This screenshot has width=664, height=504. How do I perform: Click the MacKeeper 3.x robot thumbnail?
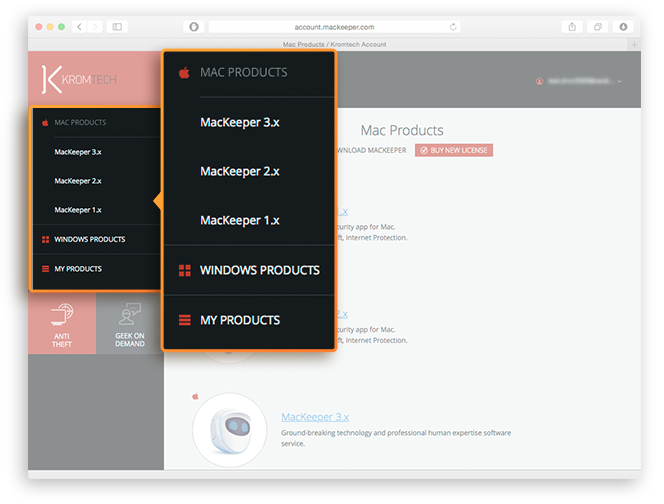[230, 430]
